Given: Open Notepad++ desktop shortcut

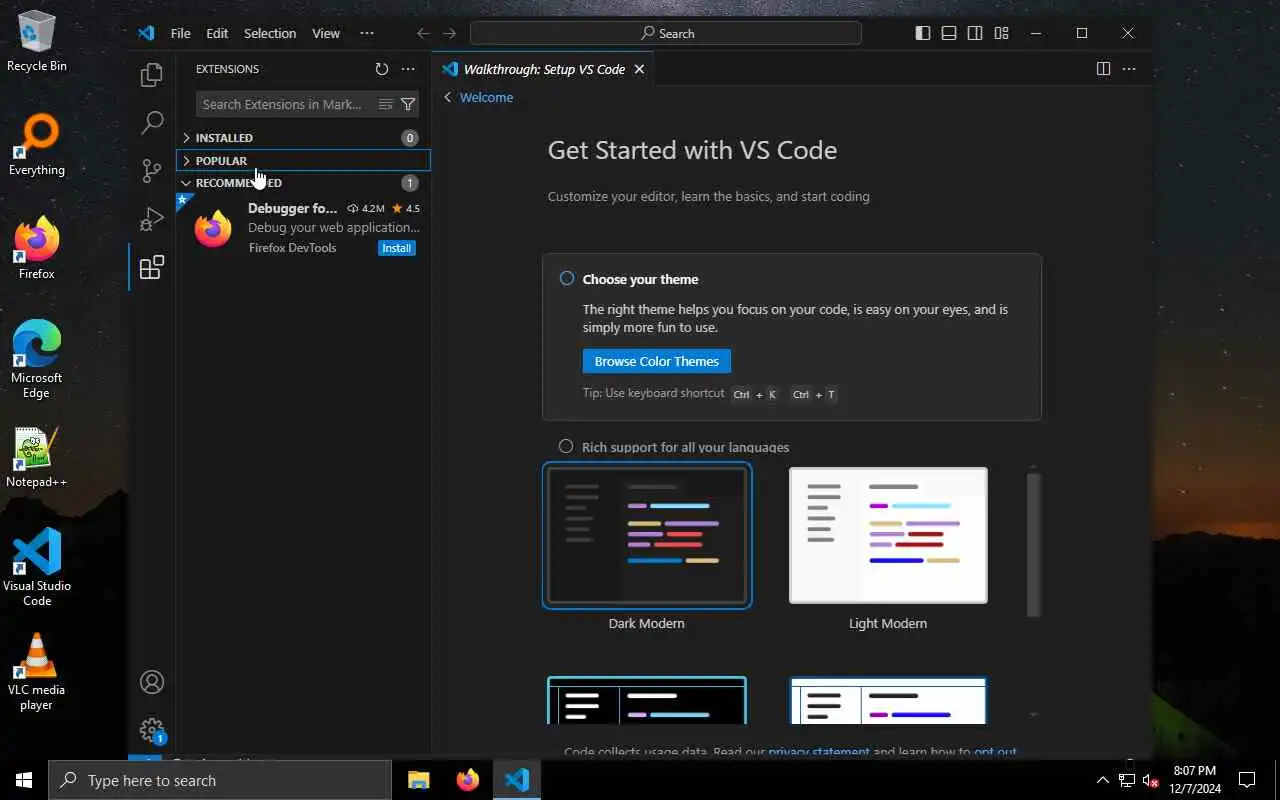Looking at the screenshot, I should coord(37,458).
